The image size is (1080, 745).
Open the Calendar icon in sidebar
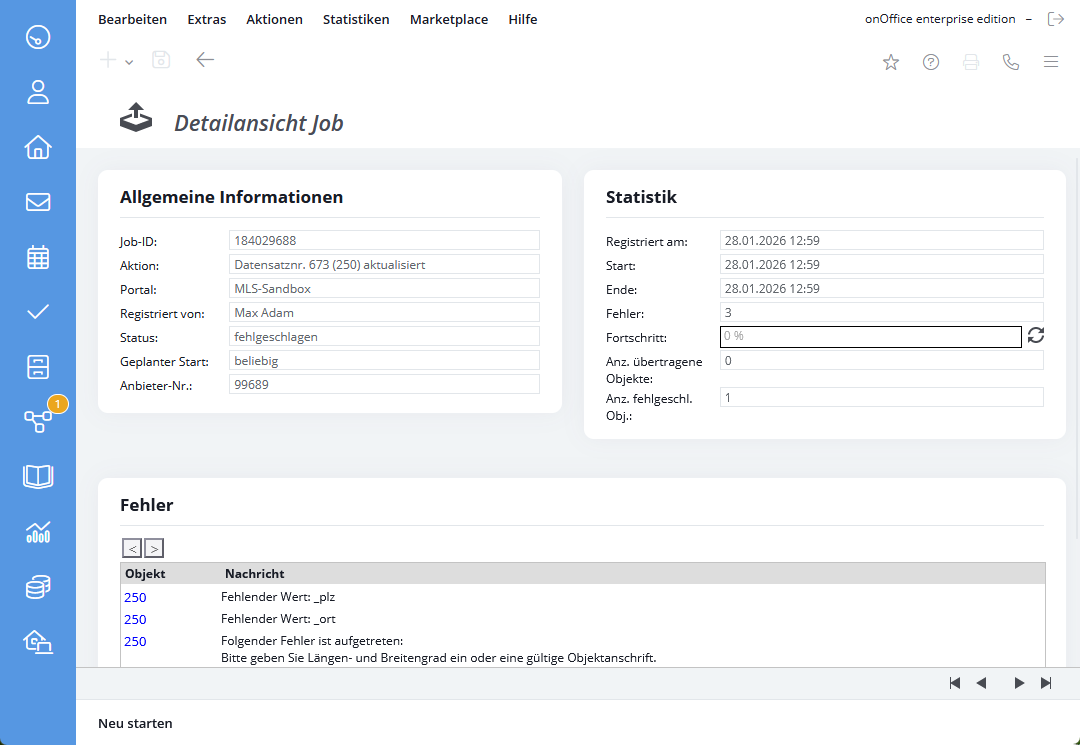click(38, 258)
